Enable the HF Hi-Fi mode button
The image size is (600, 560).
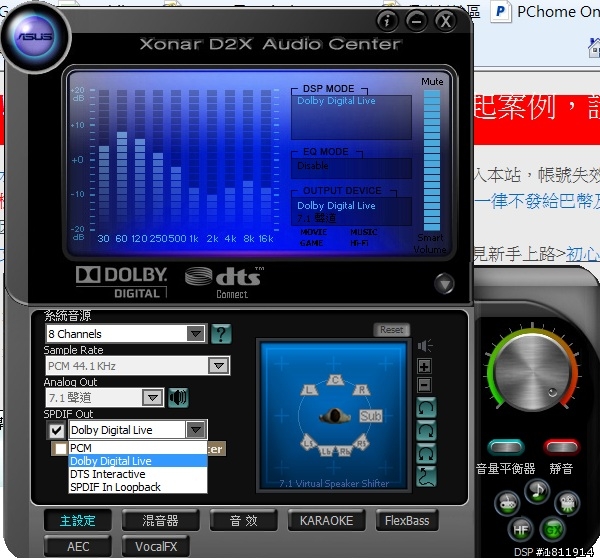(521, 530)
